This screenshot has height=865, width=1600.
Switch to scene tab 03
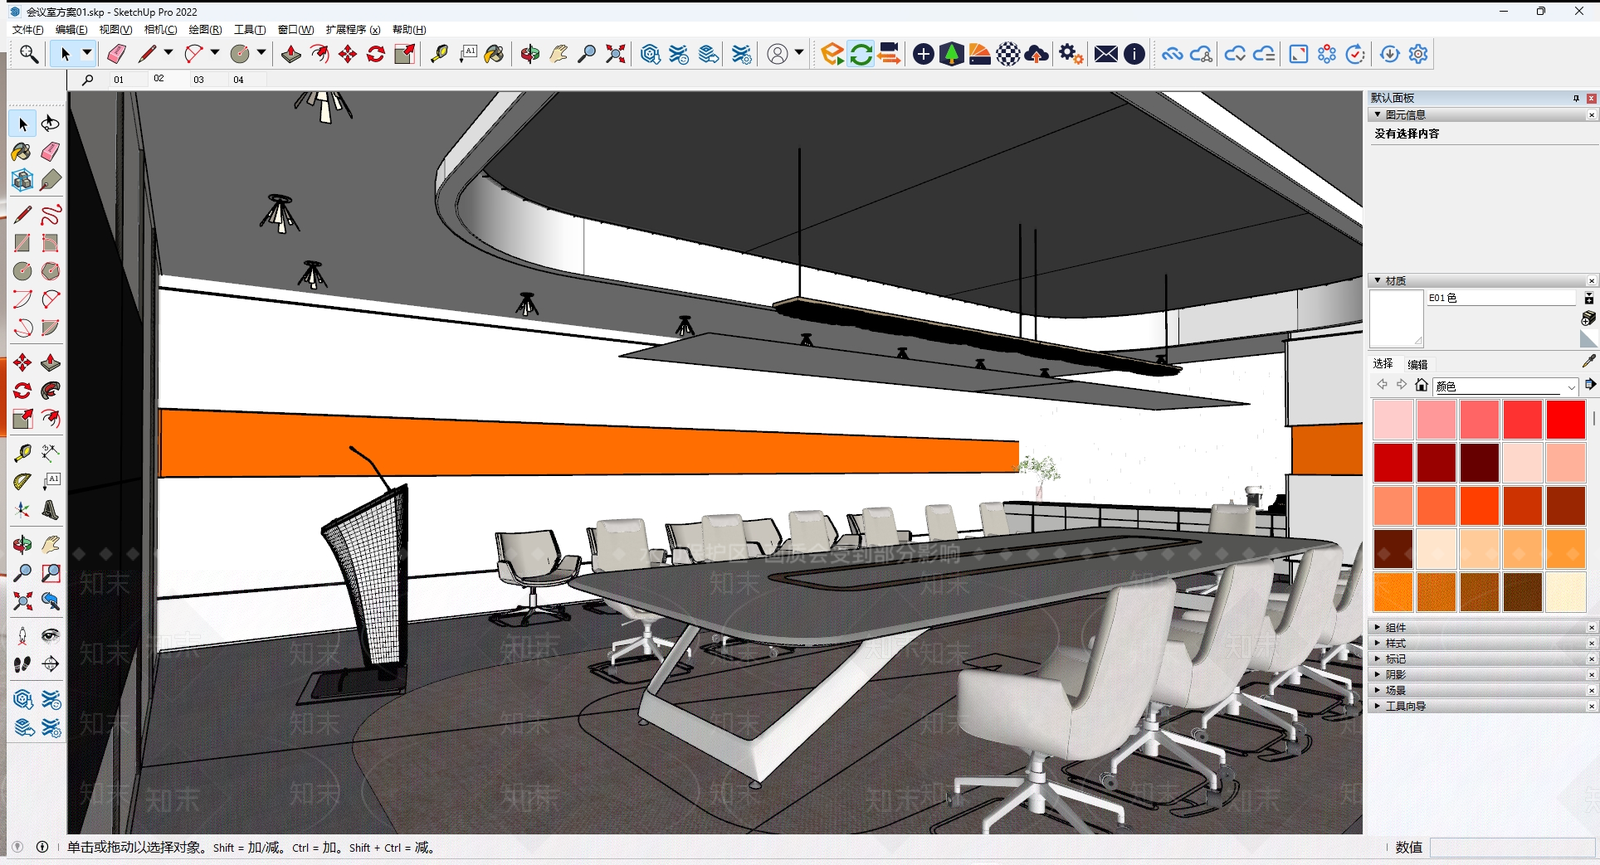pos(199,80)
